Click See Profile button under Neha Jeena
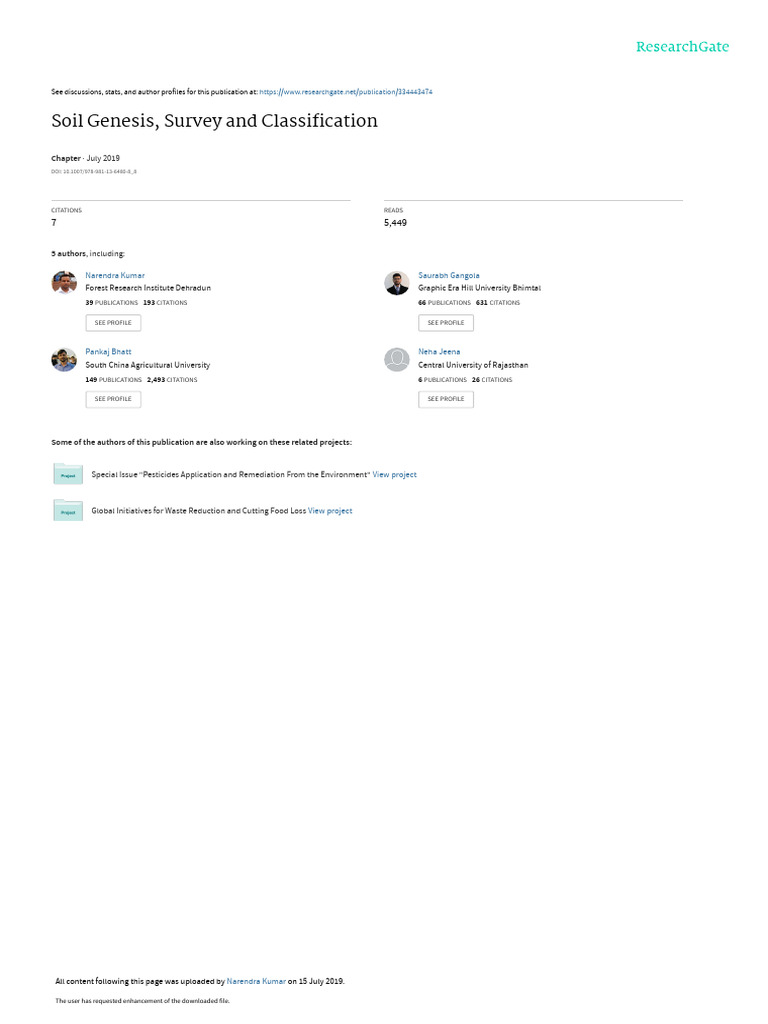 coord(446,399)
